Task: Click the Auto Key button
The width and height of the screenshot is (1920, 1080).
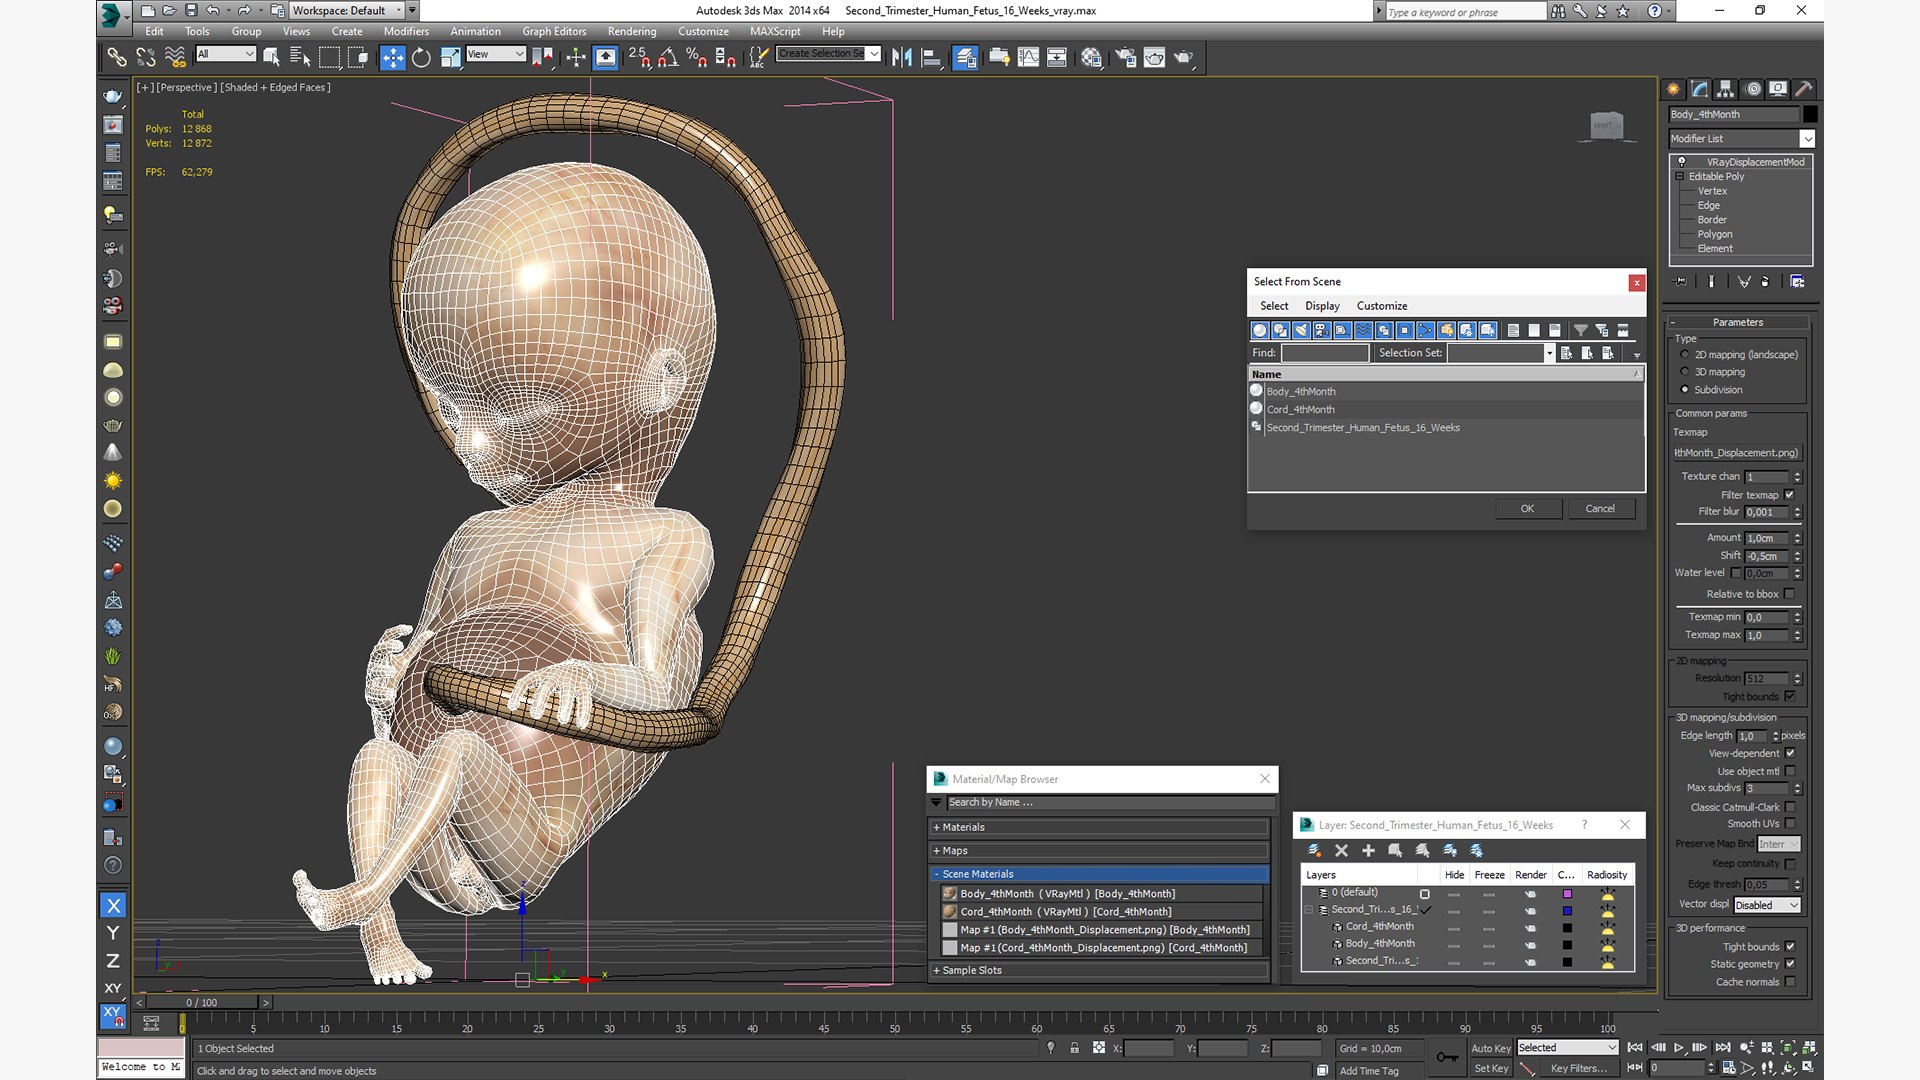Action: [1490, 1048]
